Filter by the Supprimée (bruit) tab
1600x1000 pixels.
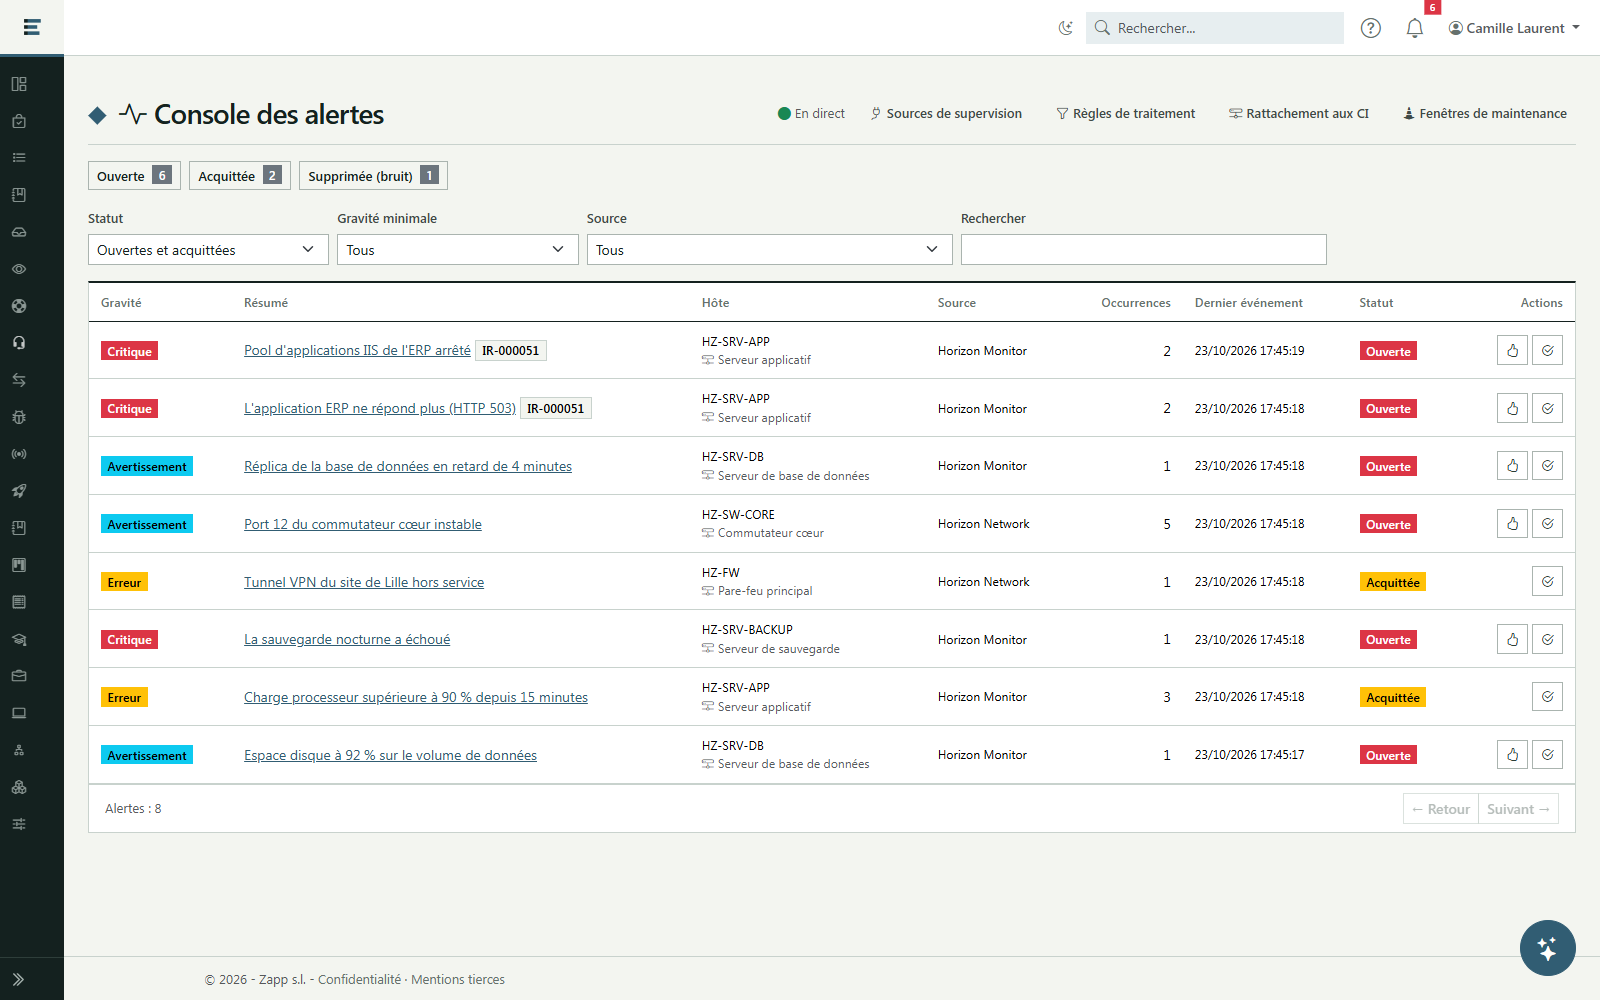coord(373,176)
